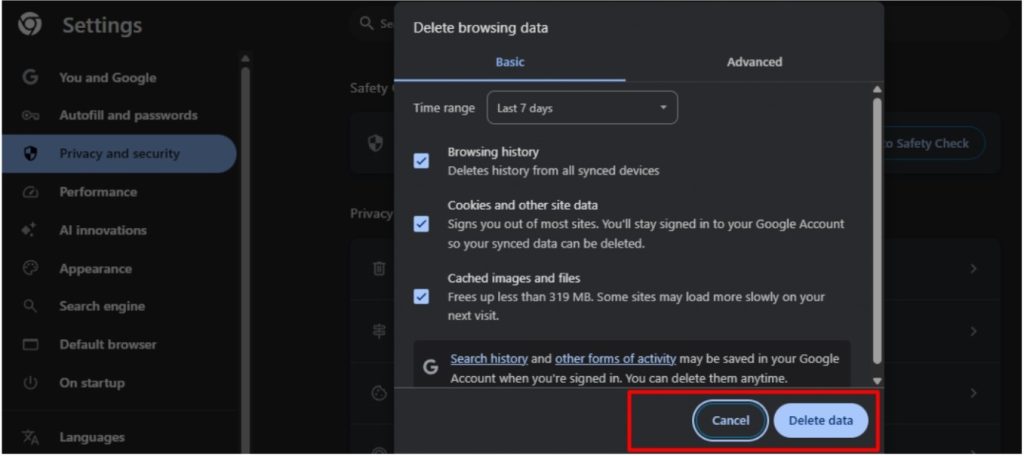
Task: Open Default browser settings
Action: coord(120,344)
